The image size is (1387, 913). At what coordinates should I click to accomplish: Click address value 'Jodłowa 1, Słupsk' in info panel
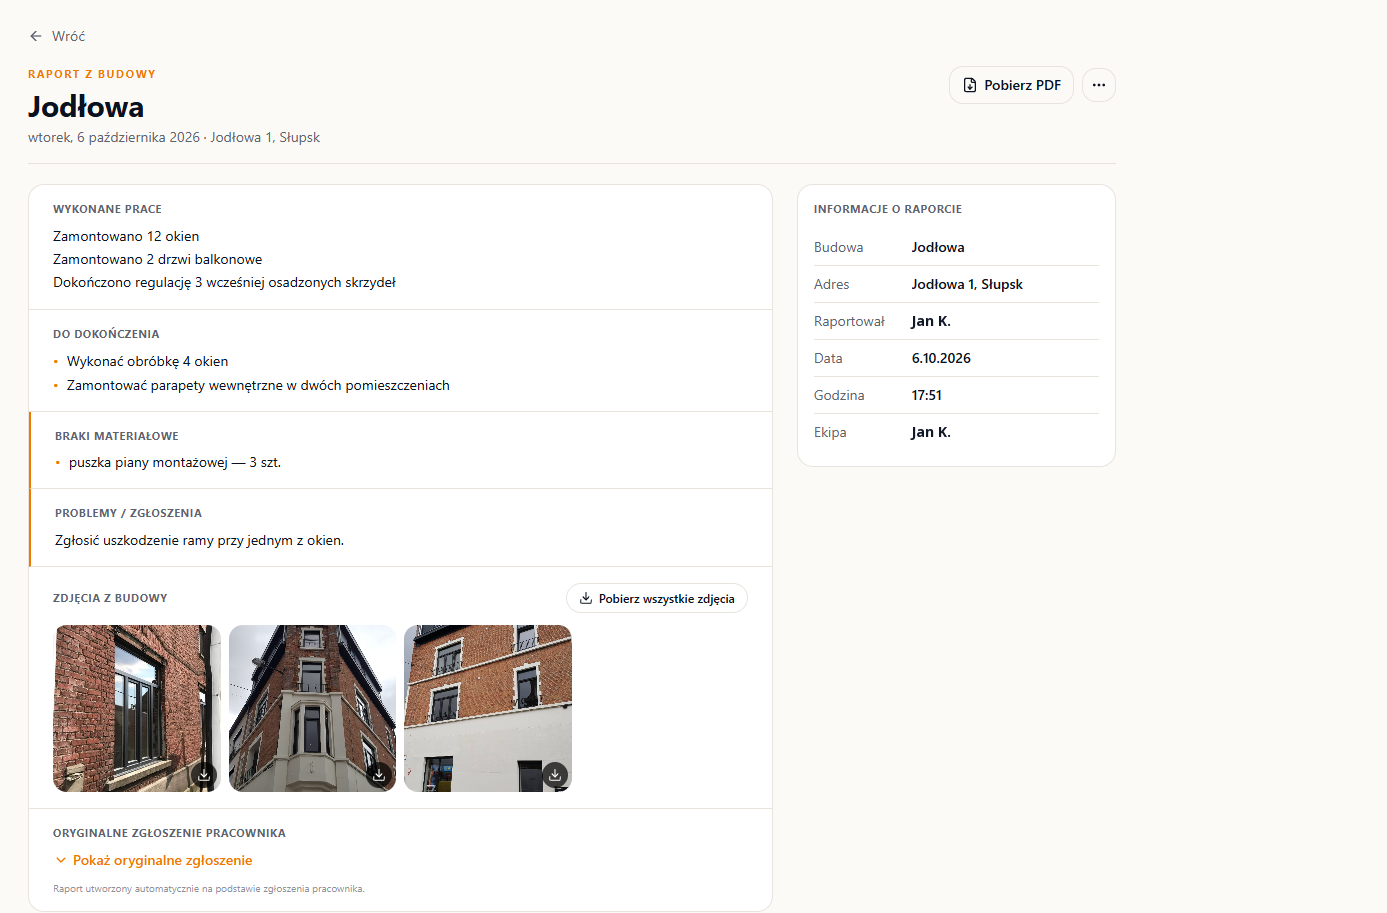pyautogui.click(x=967, y=284)
